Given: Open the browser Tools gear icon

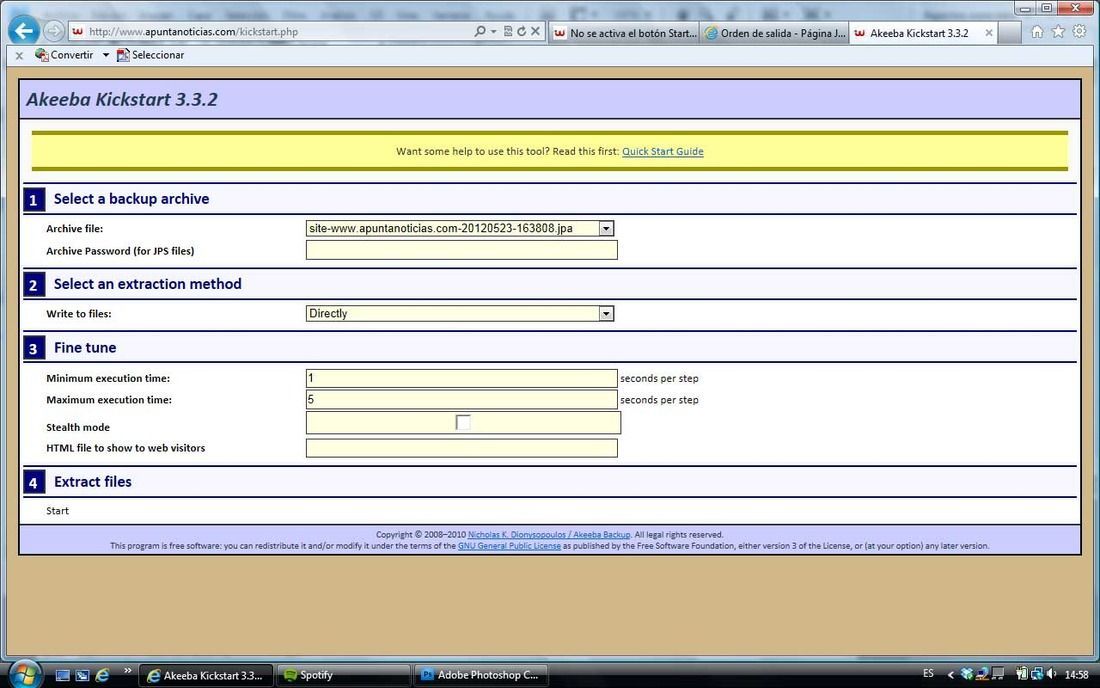Looking at the screenshot, I should click(x=1080, y=32).
